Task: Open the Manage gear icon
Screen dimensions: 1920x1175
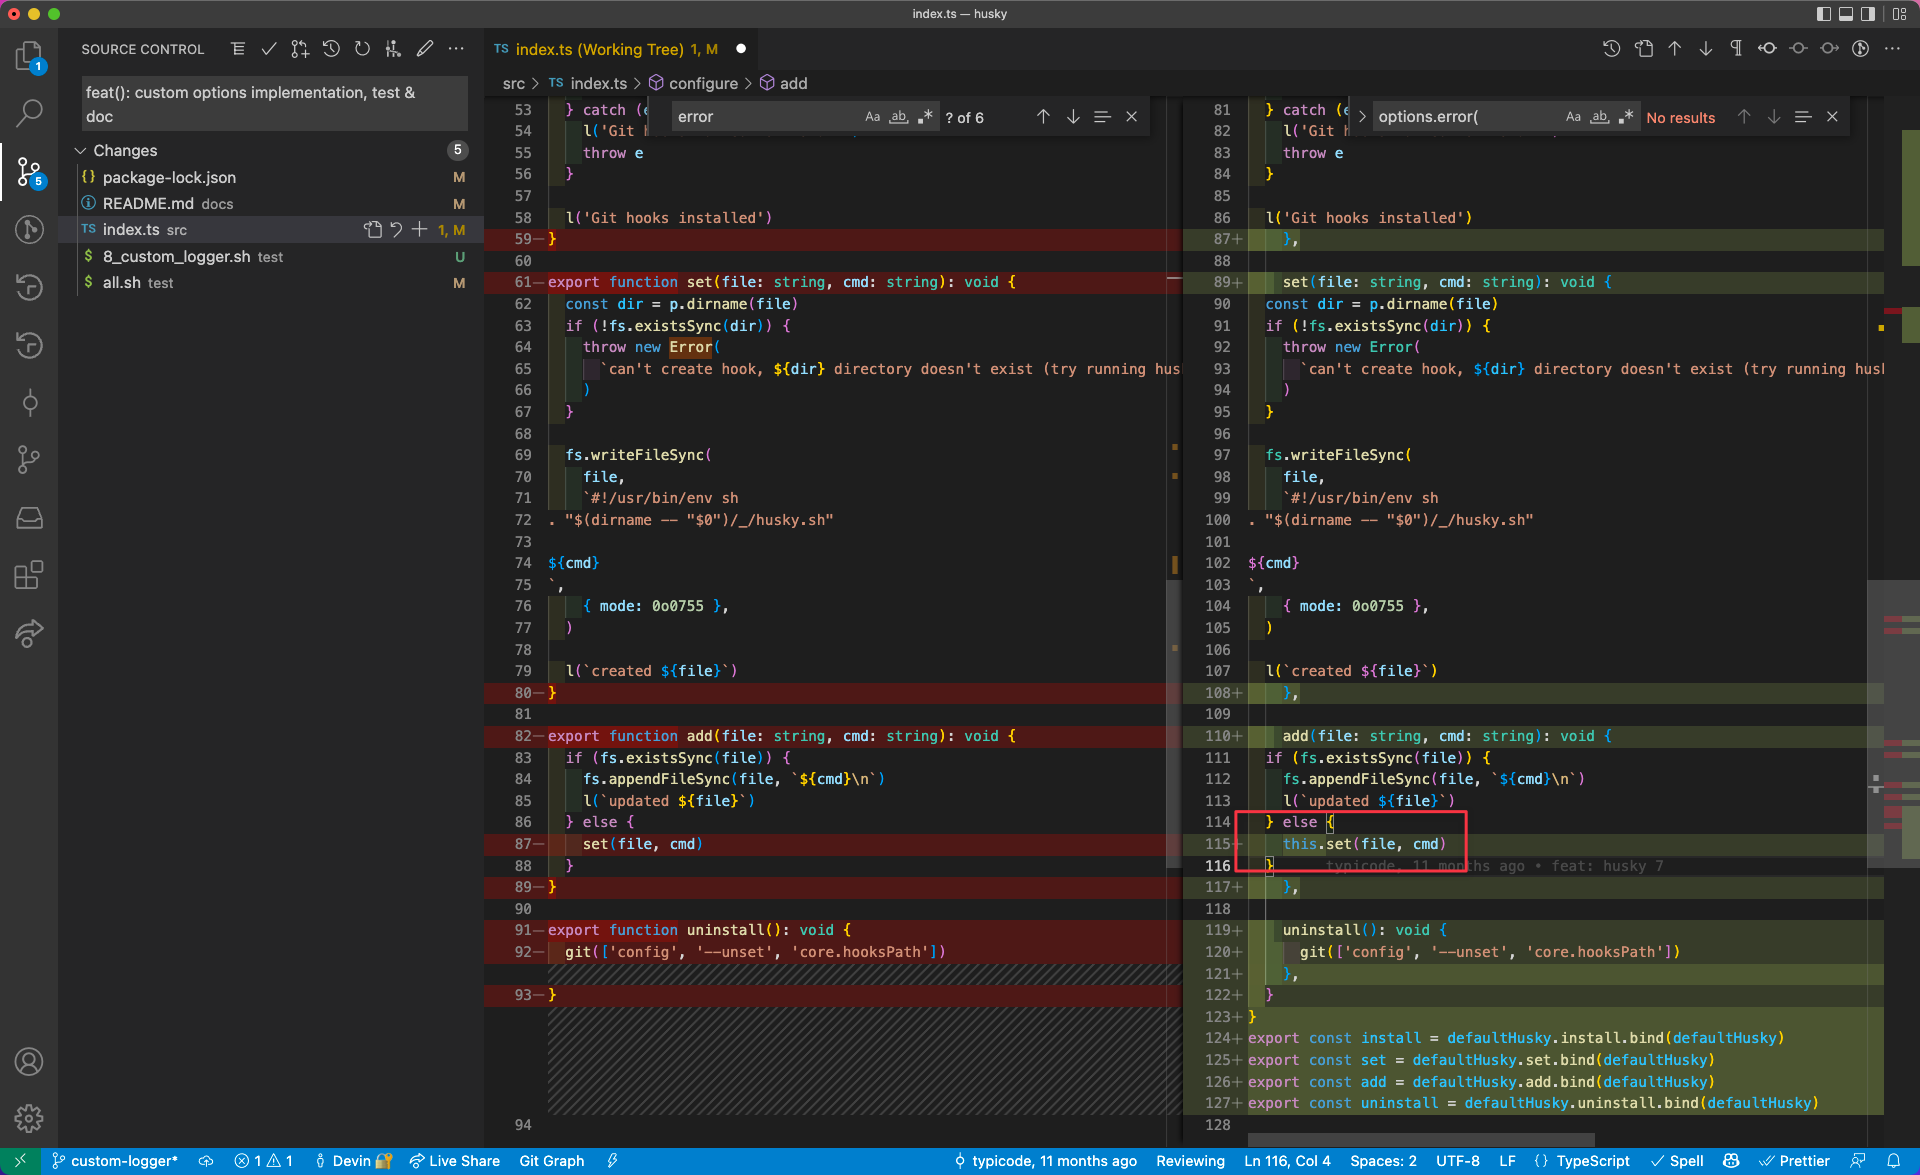Action: [x=29, y=1118]
